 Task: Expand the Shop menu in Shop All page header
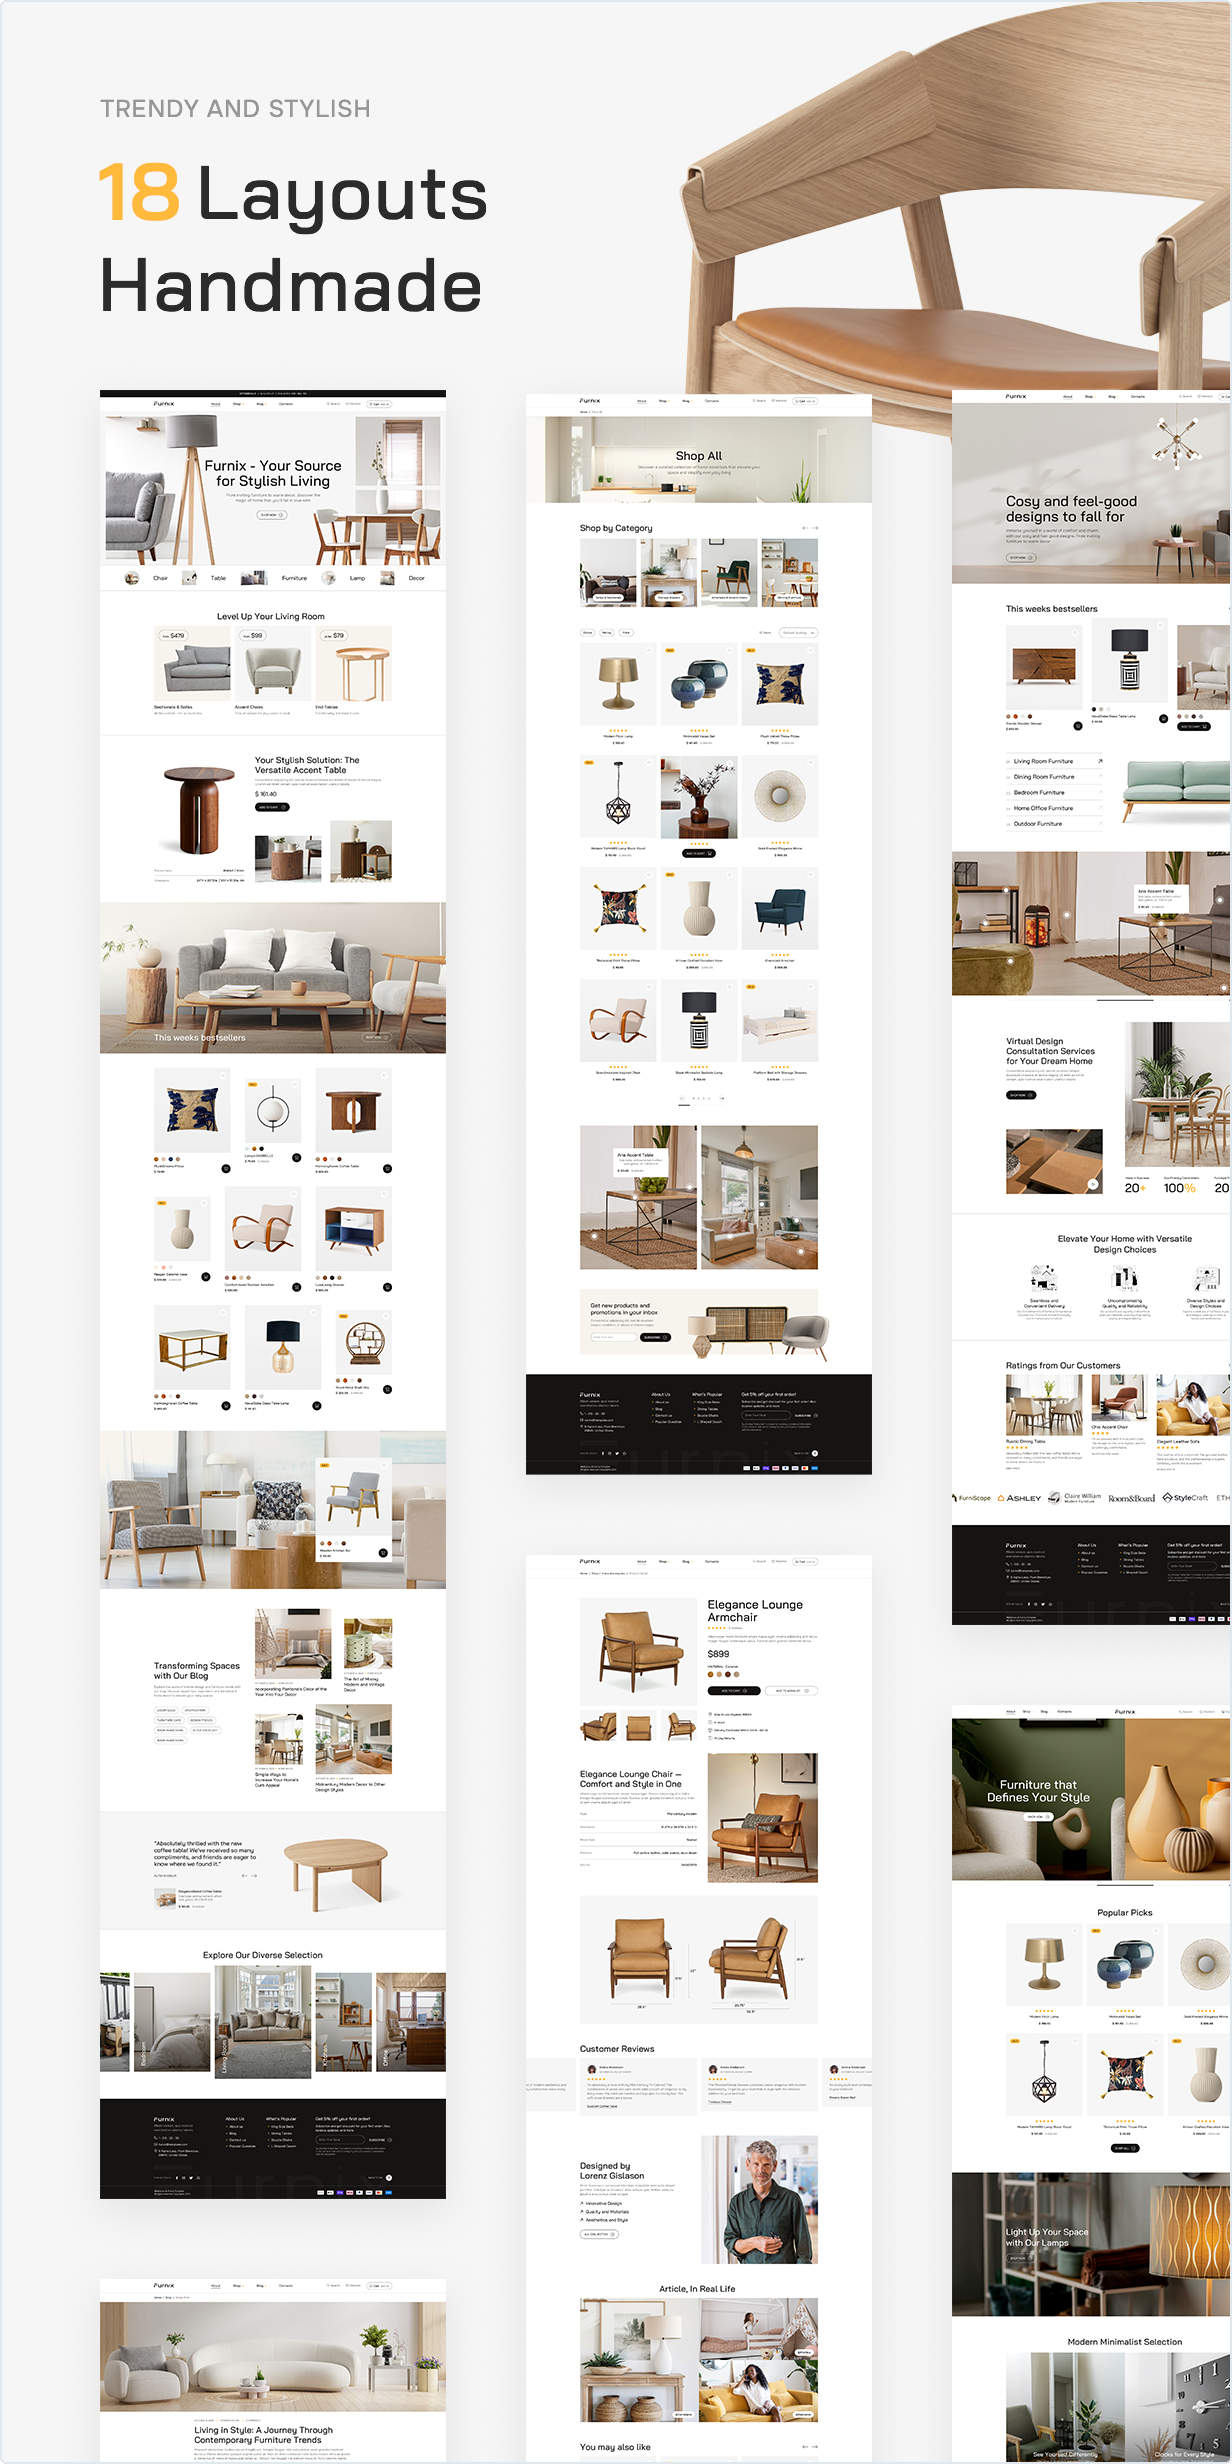663,401
